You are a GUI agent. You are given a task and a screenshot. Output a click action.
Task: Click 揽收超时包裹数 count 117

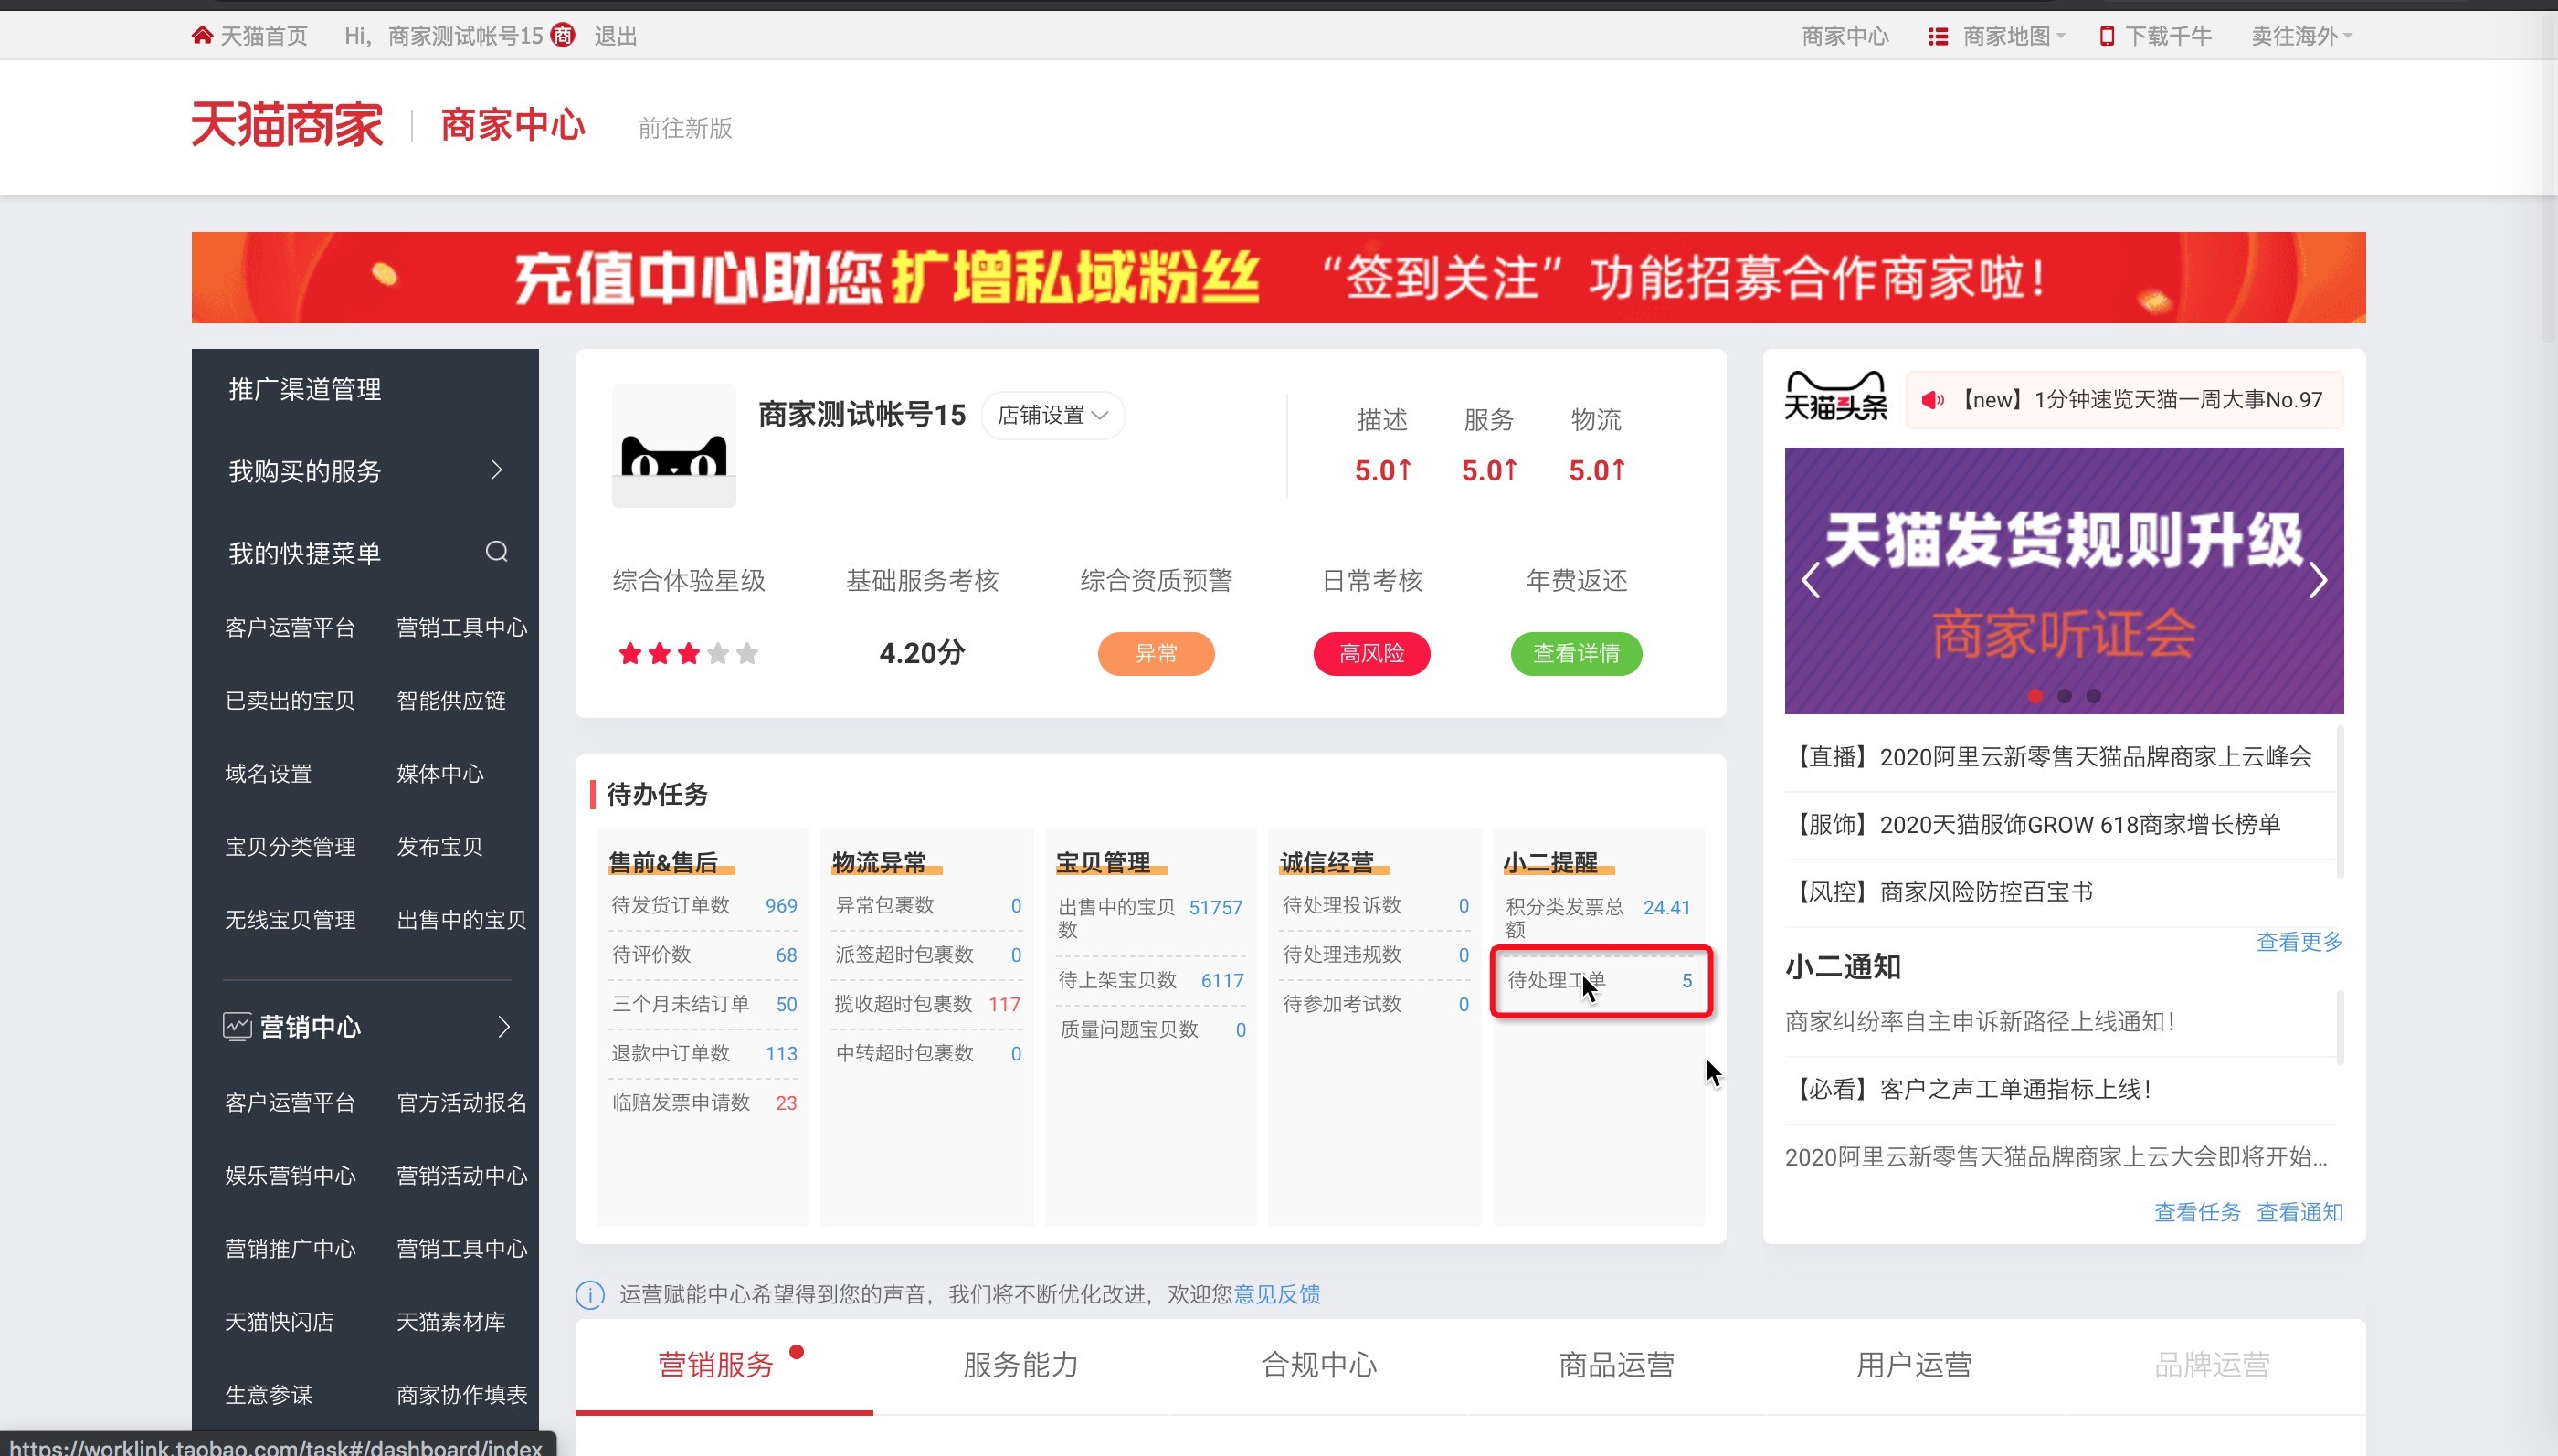[x=1004, y=1004]
